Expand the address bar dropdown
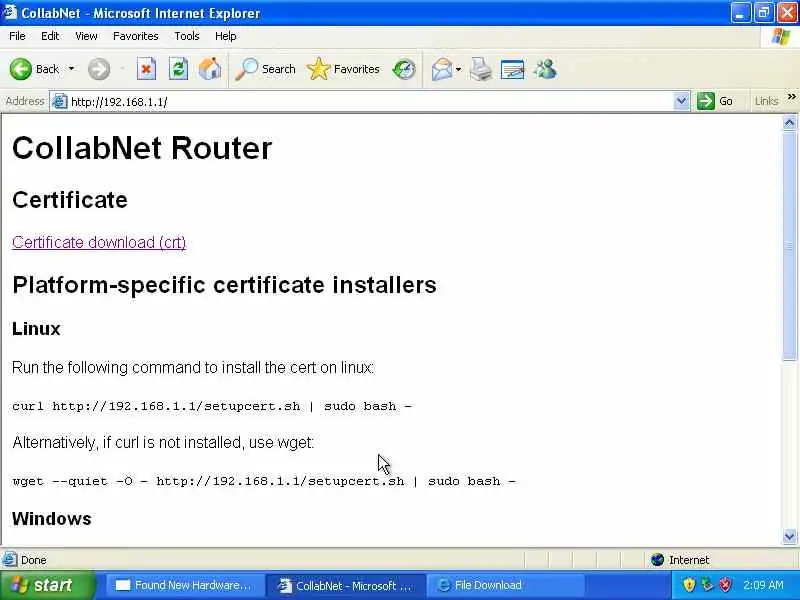The height and width of the screenshot is (600, 800). click(x=681, y=102)
